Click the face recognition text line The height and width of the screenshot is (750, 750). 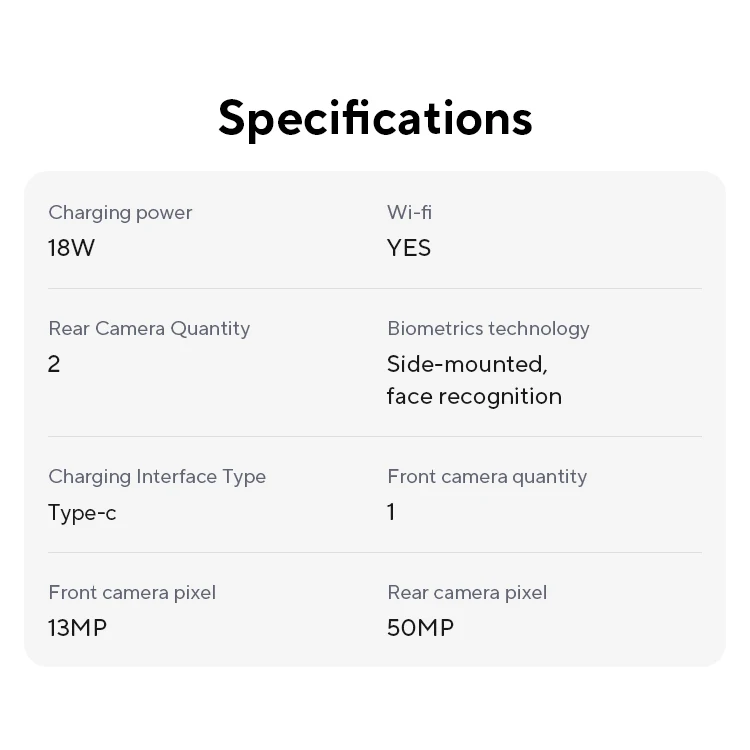click(x=474, y=396)
